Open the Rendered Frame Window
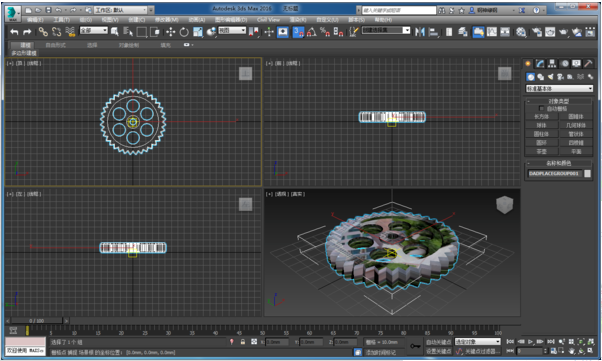602x361 pixels. click(550, 32)
